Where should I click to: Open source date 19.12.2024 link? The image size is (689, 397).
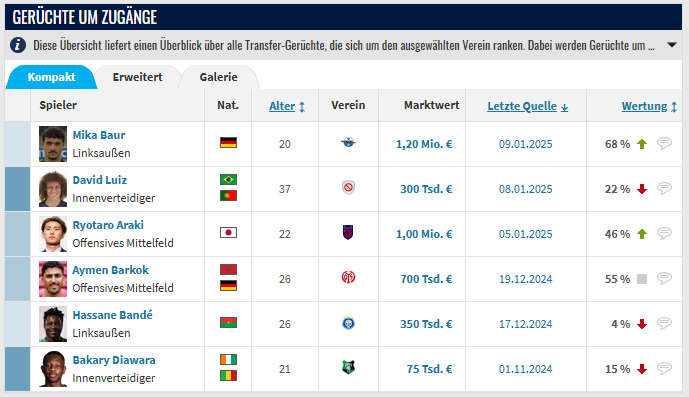pos(526,279)
